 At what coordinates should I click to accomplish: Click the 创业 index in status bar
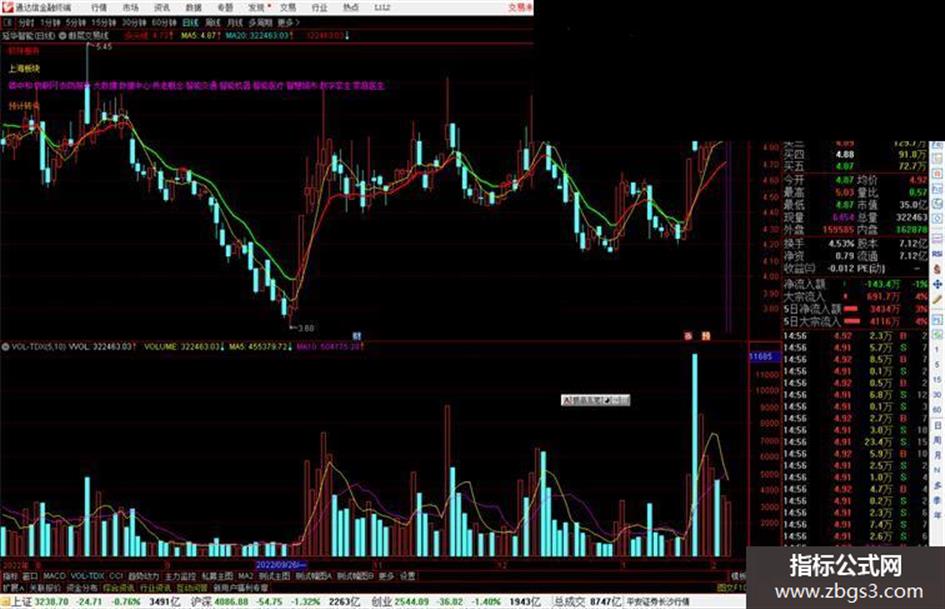[x=381, y=602]
